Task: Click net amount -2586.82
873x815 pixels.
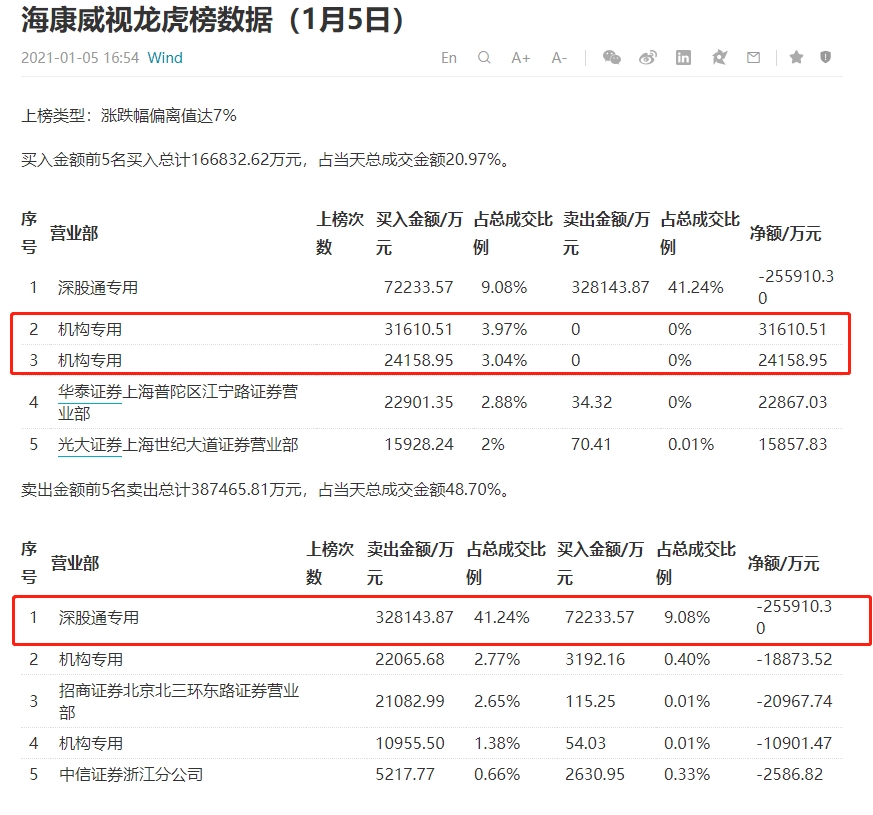Action: (789, 775)
